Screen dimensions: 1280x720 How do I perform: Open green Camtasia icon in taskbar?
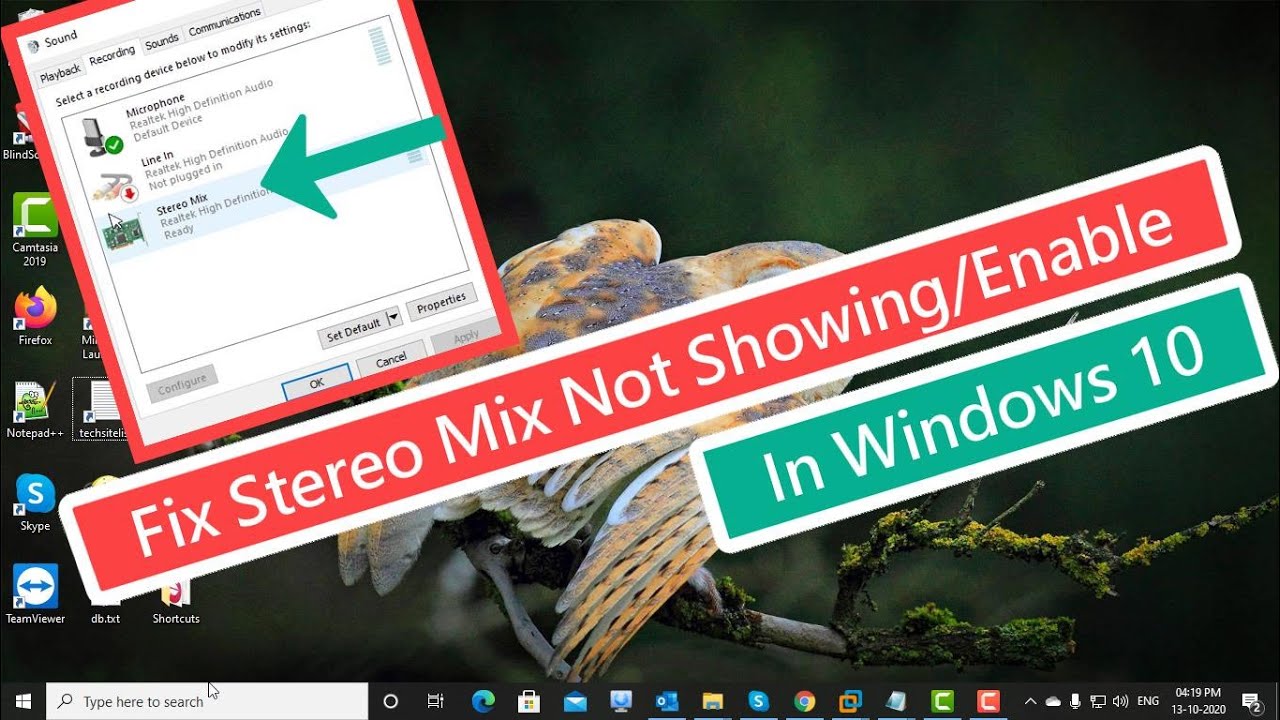(942, 701)
